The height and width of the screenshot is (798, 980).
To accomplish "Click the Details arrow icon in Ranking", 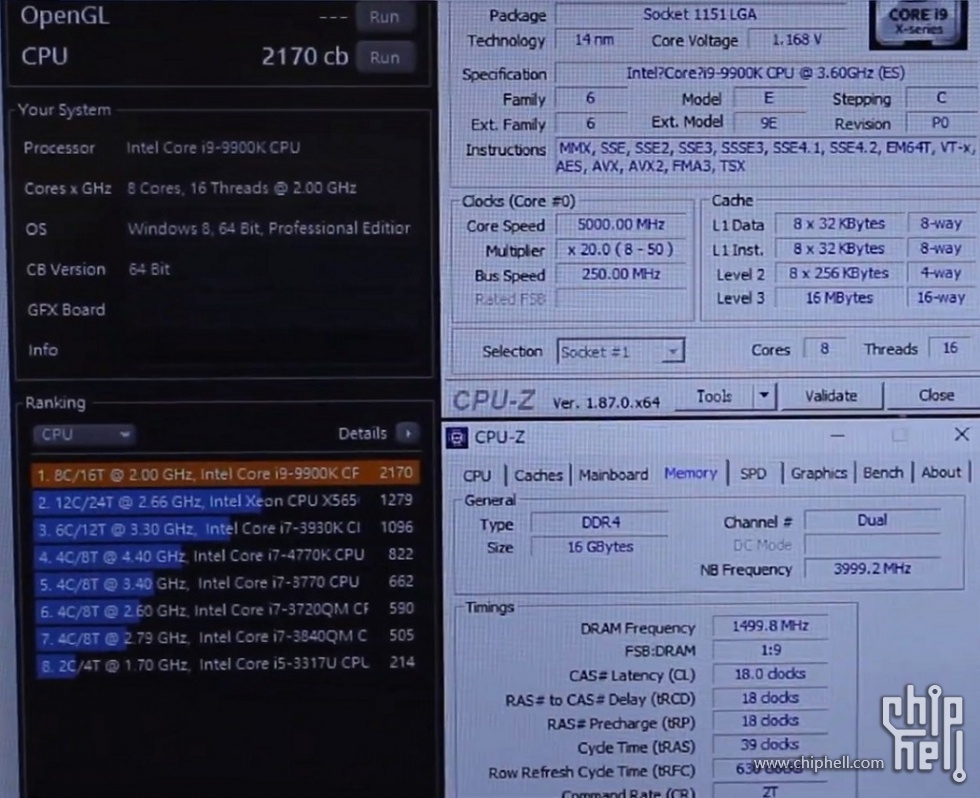I will [x=407, y=433].
